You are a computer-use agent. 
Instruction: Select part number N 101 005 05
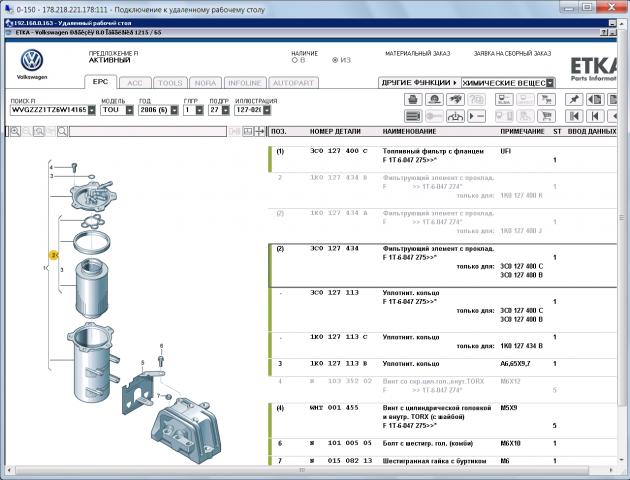341,443
